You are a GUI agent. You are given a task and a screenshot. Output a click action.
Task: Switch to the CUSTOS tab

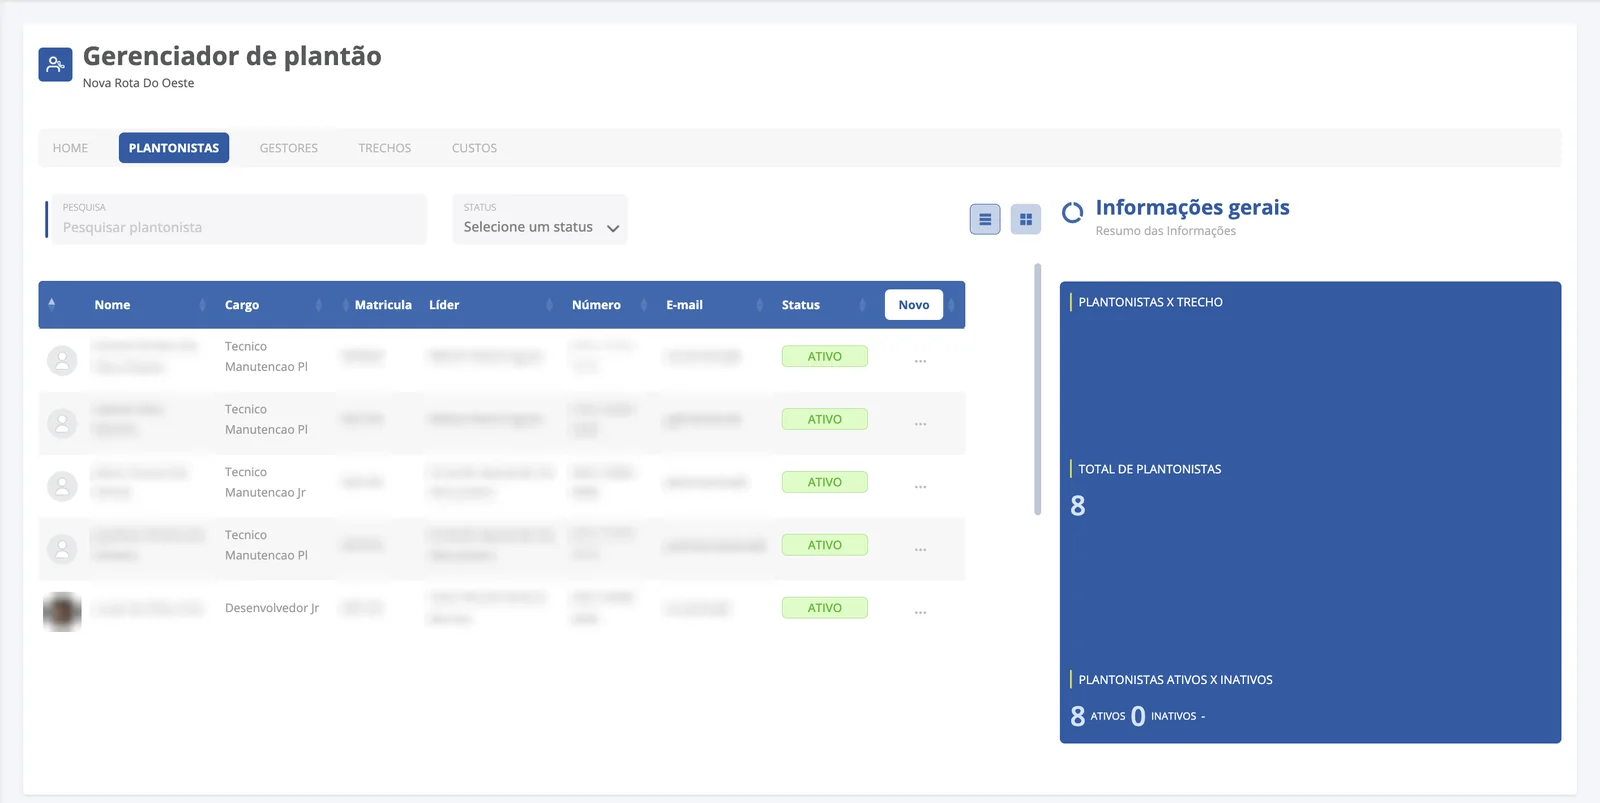(474, 148)
